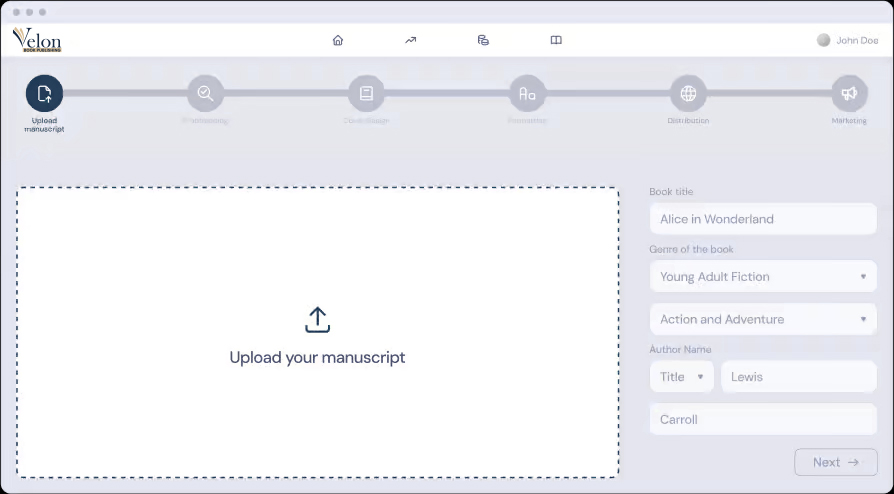Image resolution: width=894 pixels, height=494 pixels.
Task: Click the upload arrow in the drop zone
Action: (x=317, y=320)
